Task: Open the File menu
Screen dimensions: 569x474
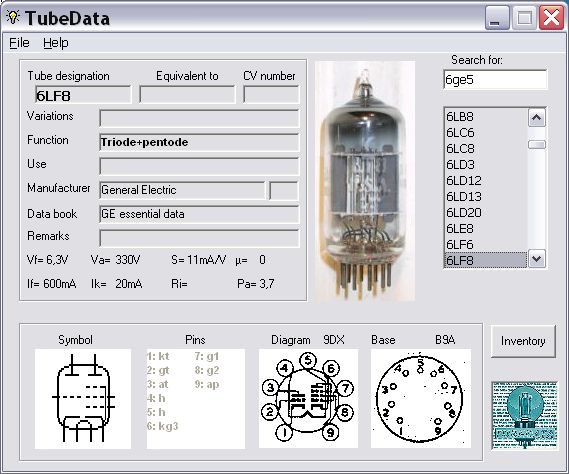Action: pos(19,43)
